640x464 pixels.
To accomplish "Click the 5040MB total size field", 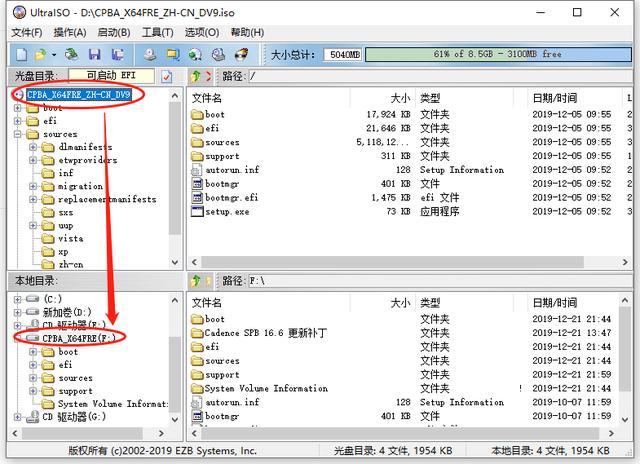I will (x=343, y=55).
